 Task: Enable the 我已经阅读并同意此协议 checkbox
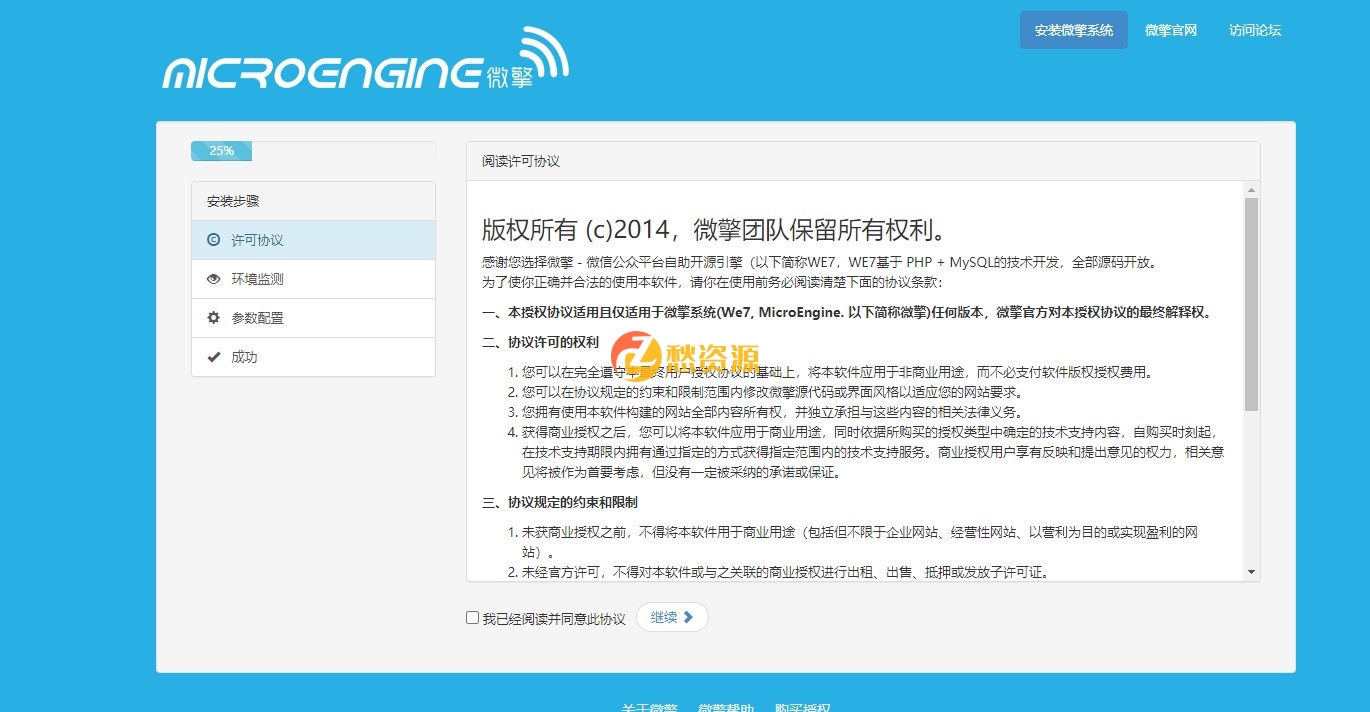471,617
